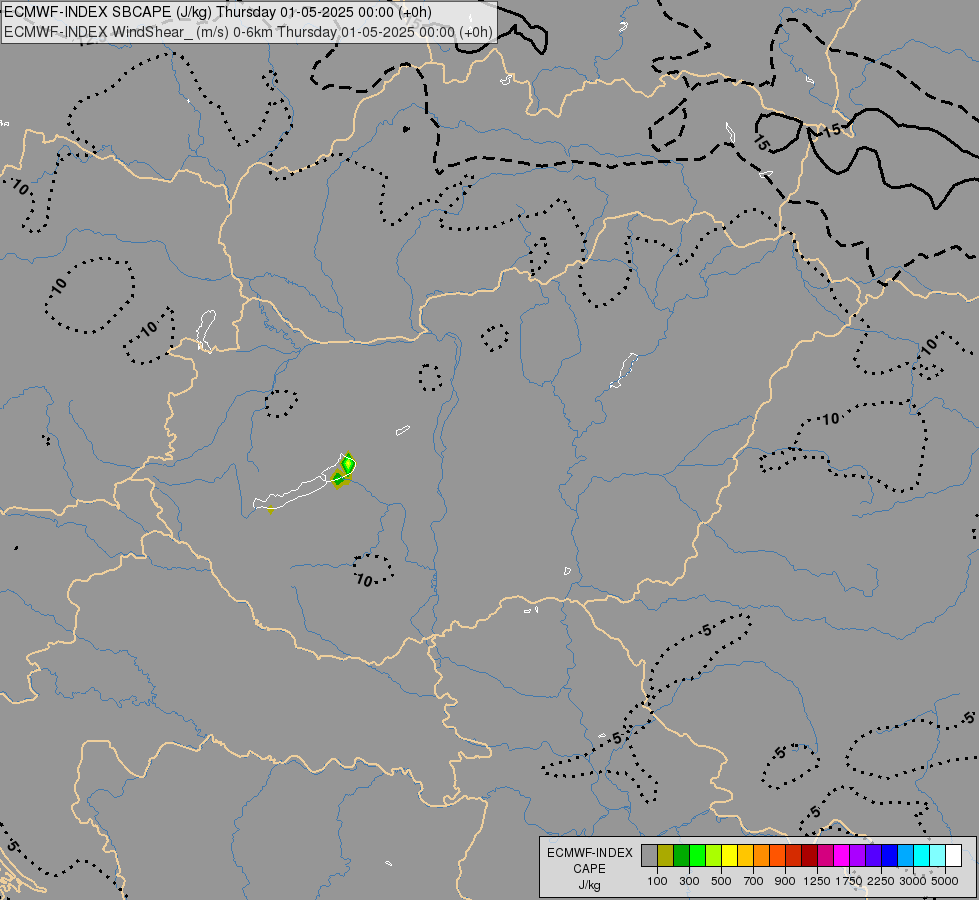
Task: Click the 'CAPE' word in the legend
Action: (x=589, y=869)
